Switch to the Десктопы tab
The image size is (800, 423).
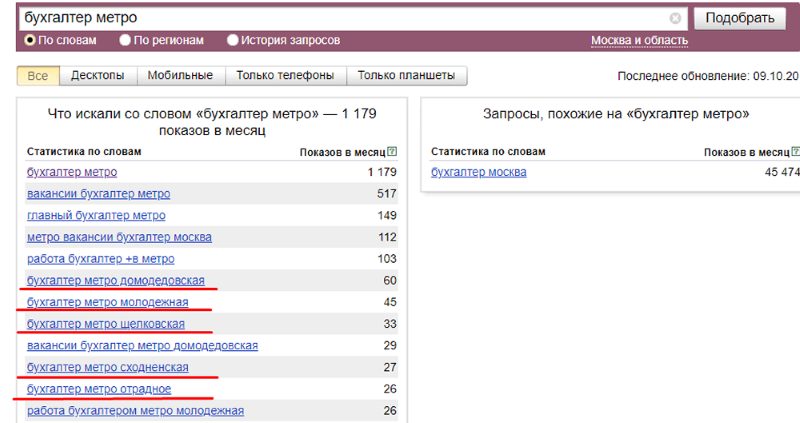pos(97,76)
